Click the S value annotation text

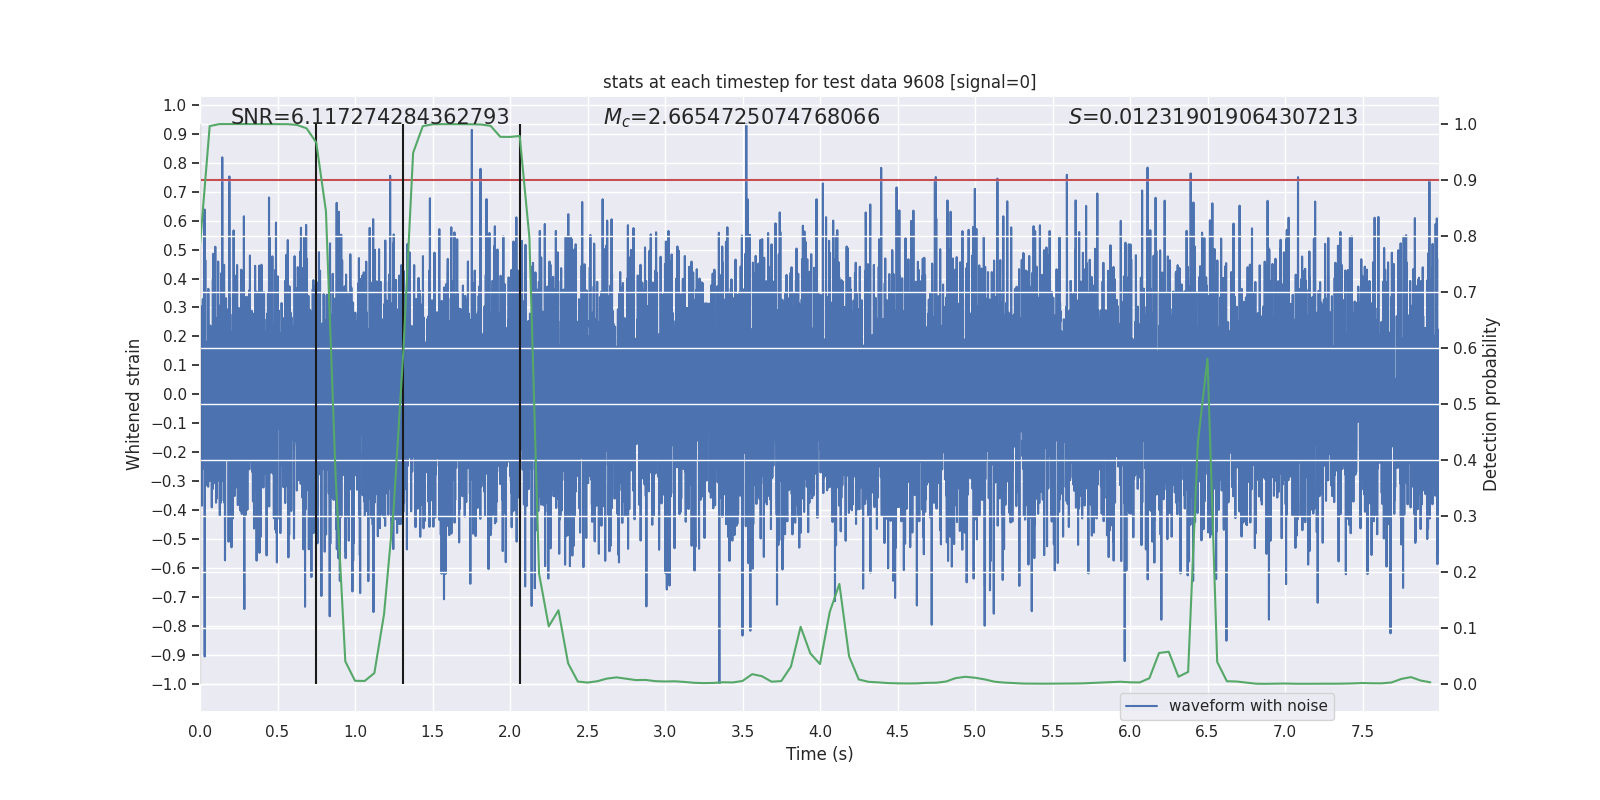(x=1213, y=117)
